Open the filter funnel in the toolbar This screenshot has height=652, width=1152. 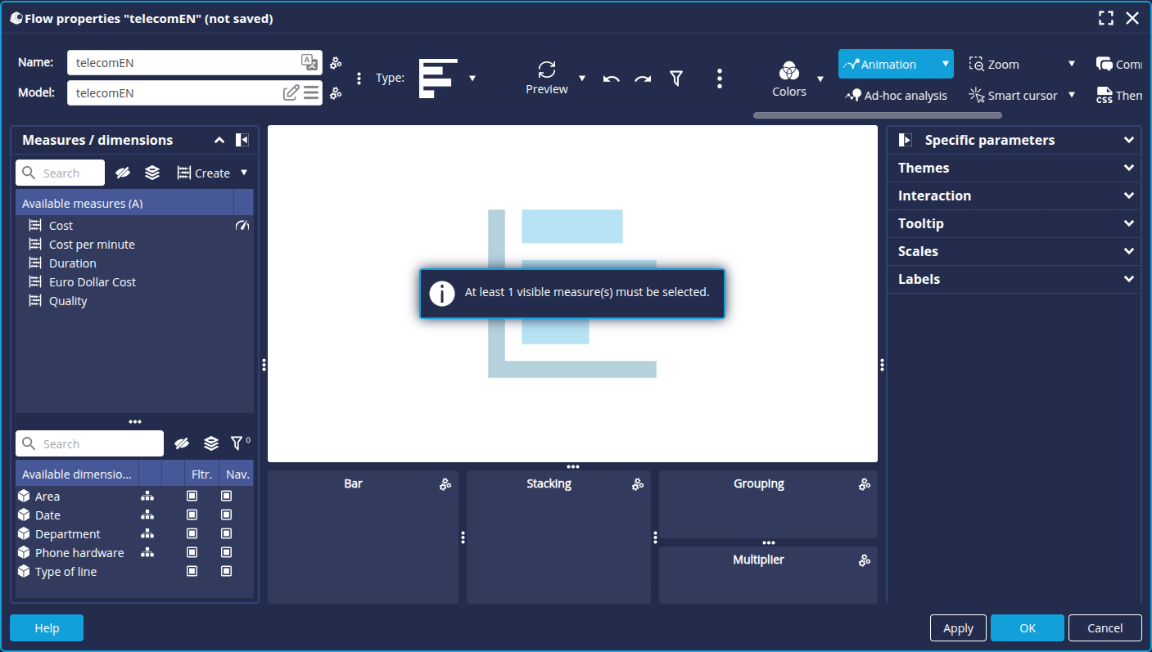point(676,78)
